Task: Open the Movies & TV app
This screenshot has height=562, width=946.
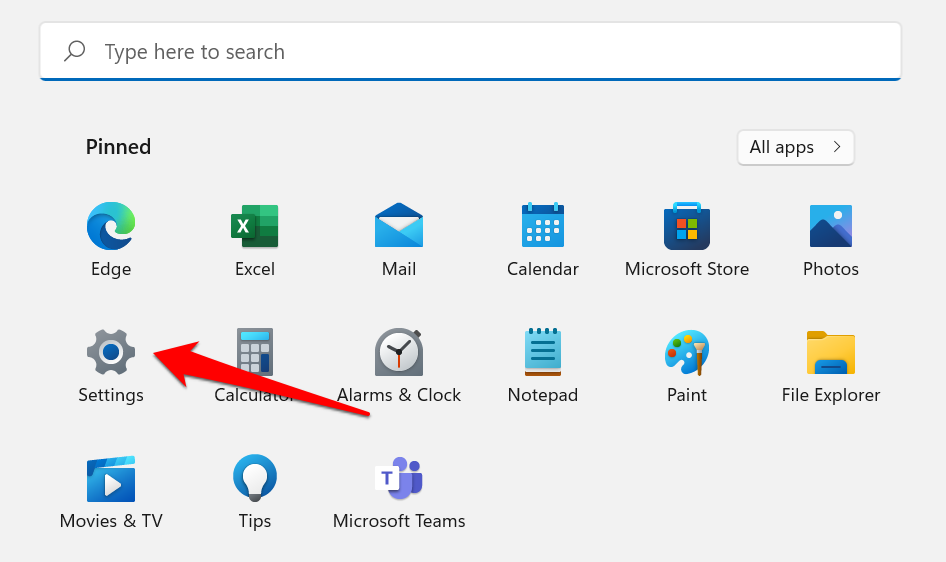Action: pos(111,479)
